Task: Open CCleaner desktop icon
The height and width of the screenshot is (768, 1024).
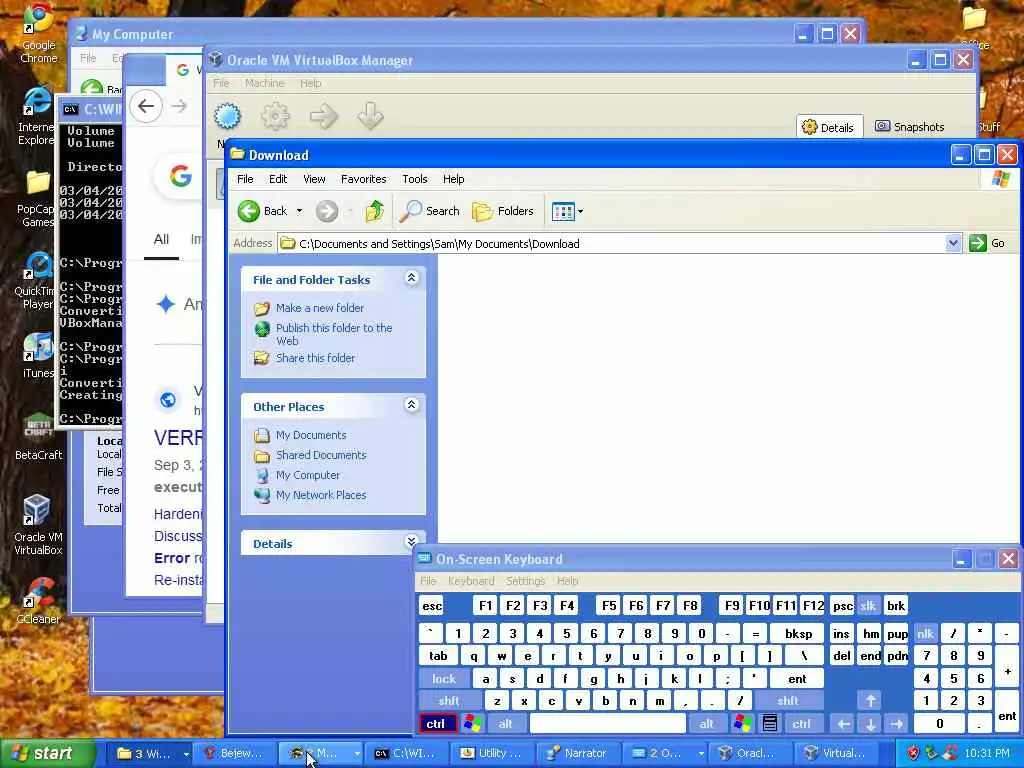Action: [x=39, y=601]
